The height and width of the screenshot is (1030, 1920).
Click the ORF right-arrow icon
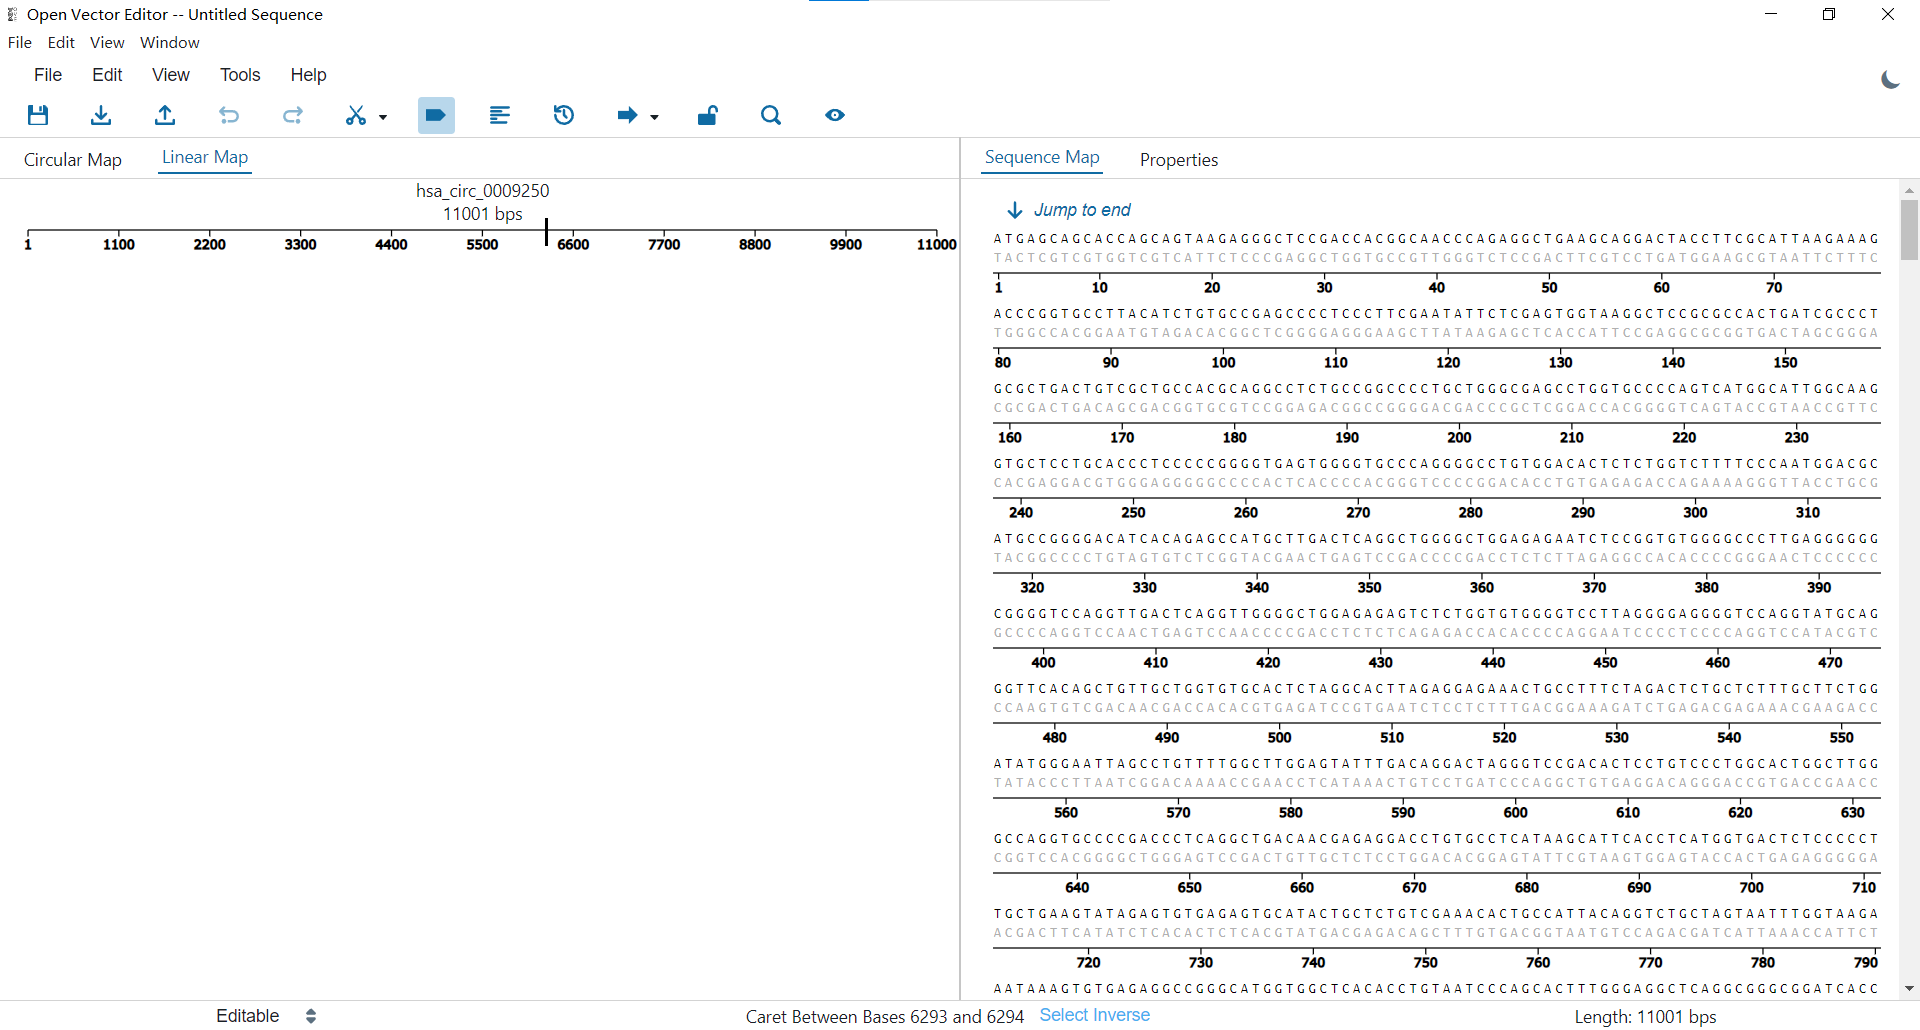point(627,115)
